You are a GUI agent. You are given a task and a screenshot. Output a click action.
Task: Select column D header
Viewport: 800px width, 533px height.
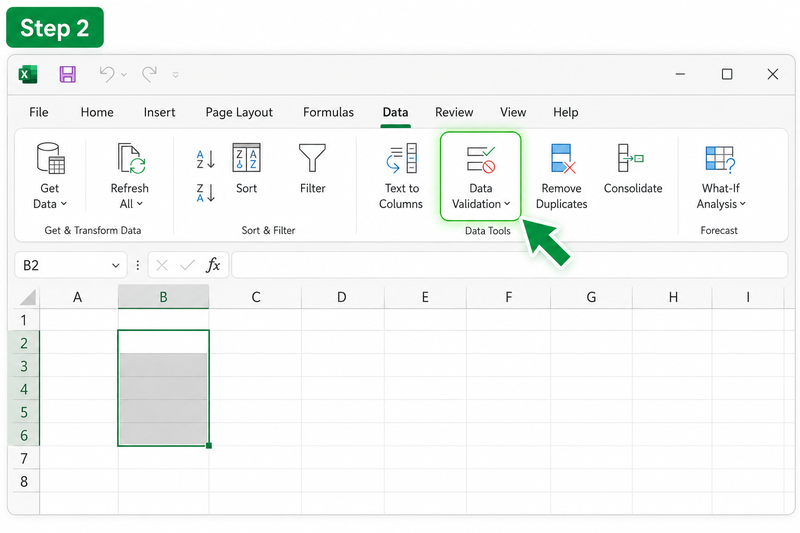click(x=342, y=297)
